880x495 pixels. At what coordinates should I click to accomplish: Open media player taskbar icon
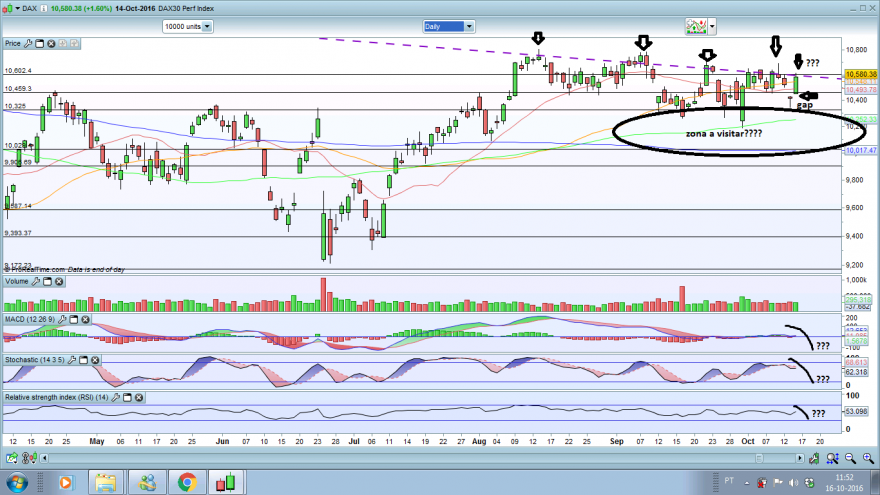point(66,483)
